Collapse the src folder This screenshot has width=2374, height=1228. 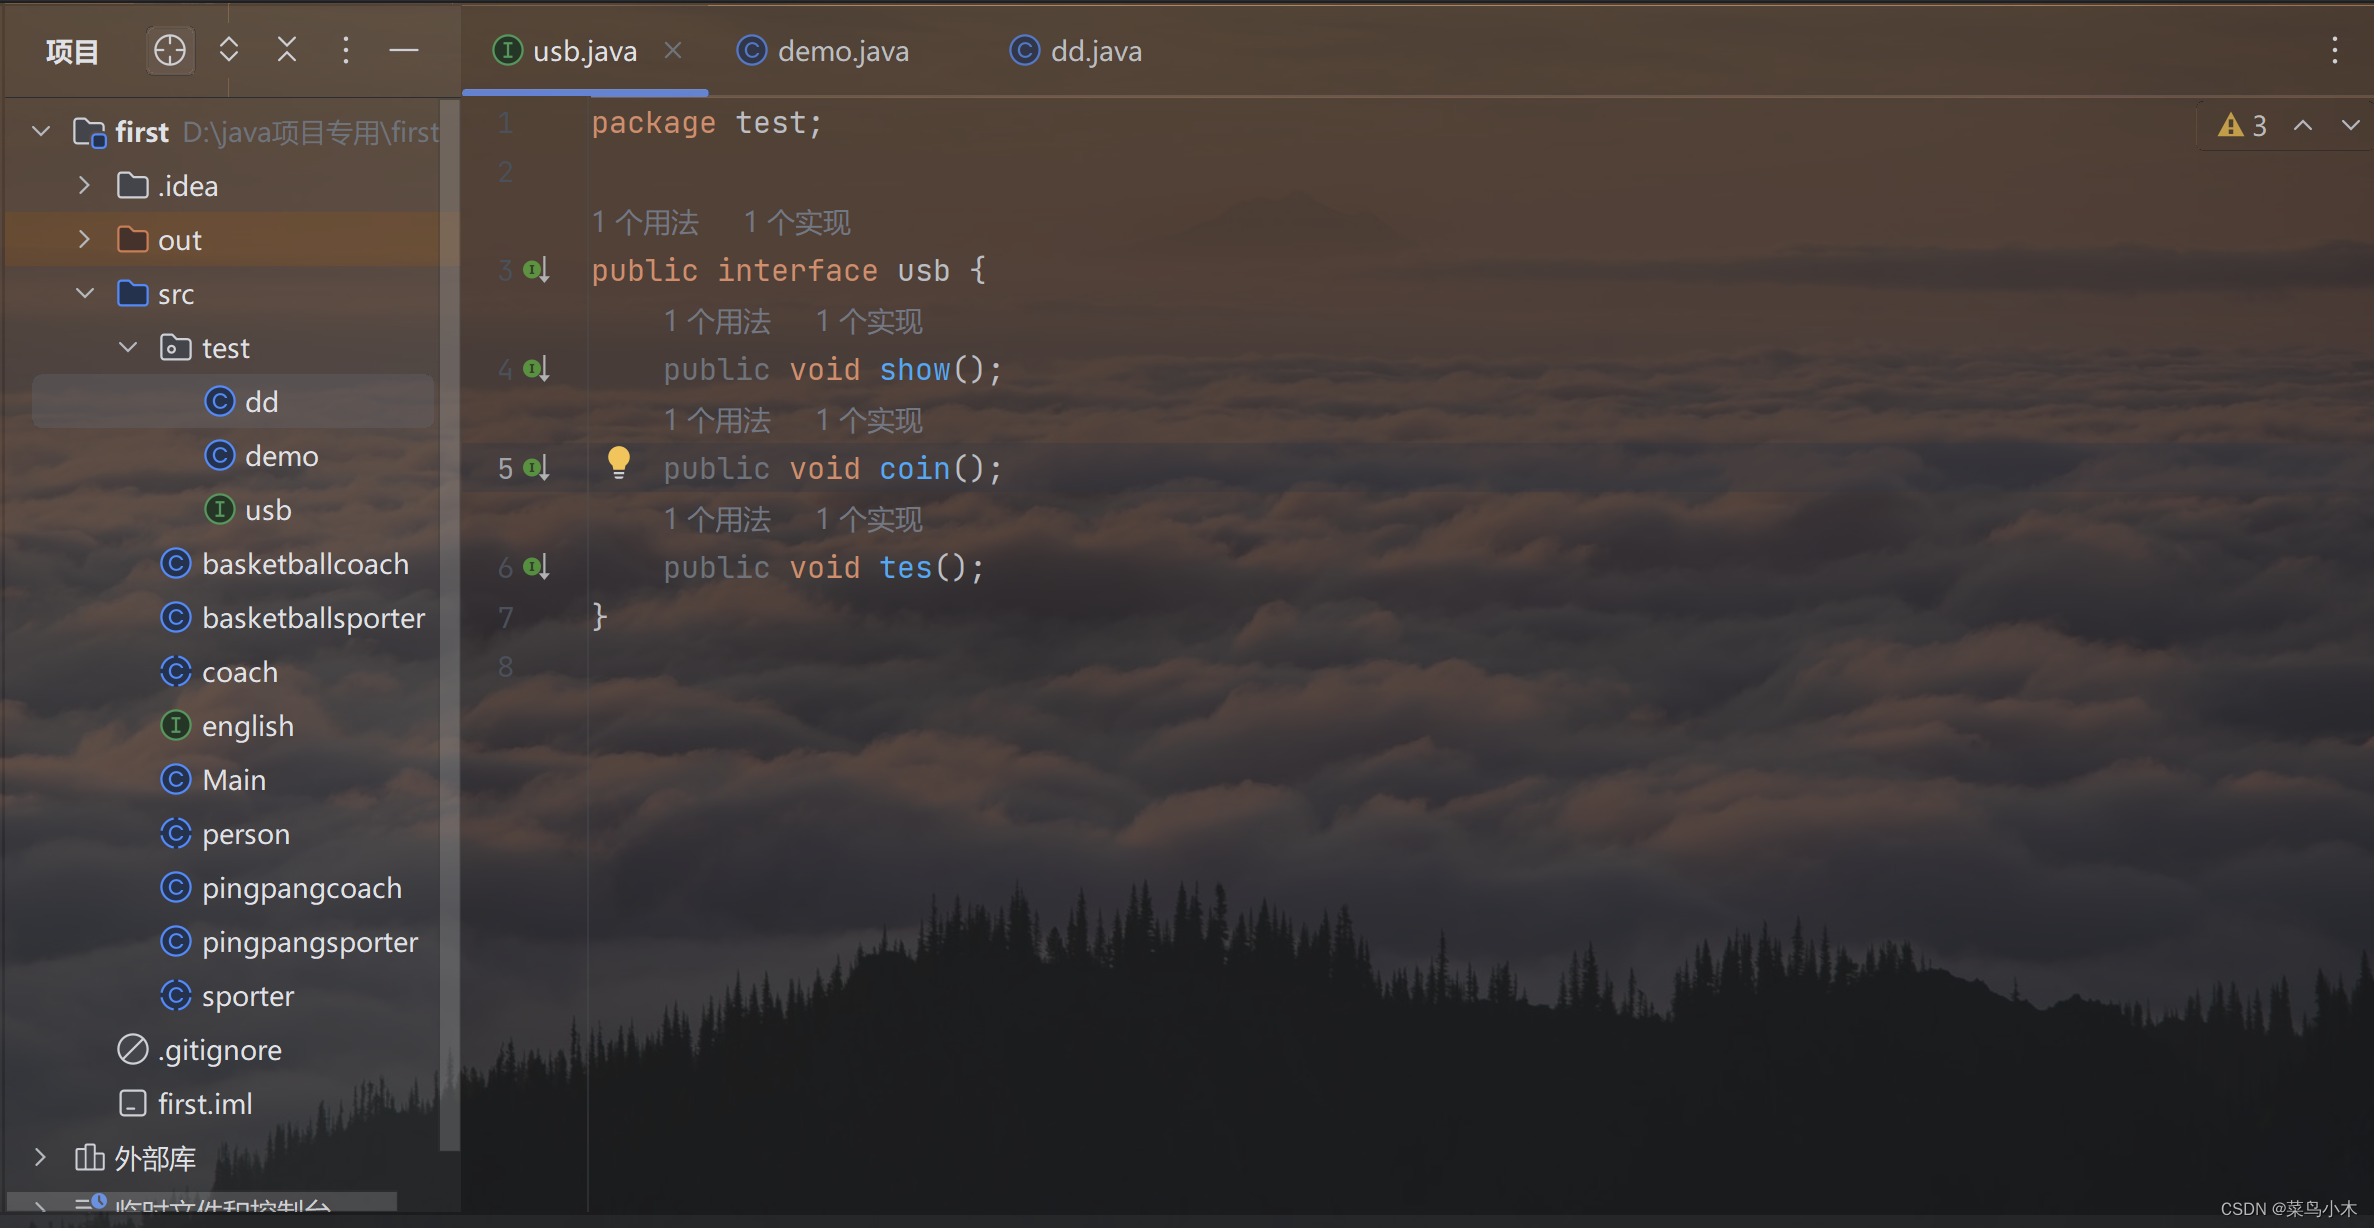pyautogui.click(x=85, y=293)
